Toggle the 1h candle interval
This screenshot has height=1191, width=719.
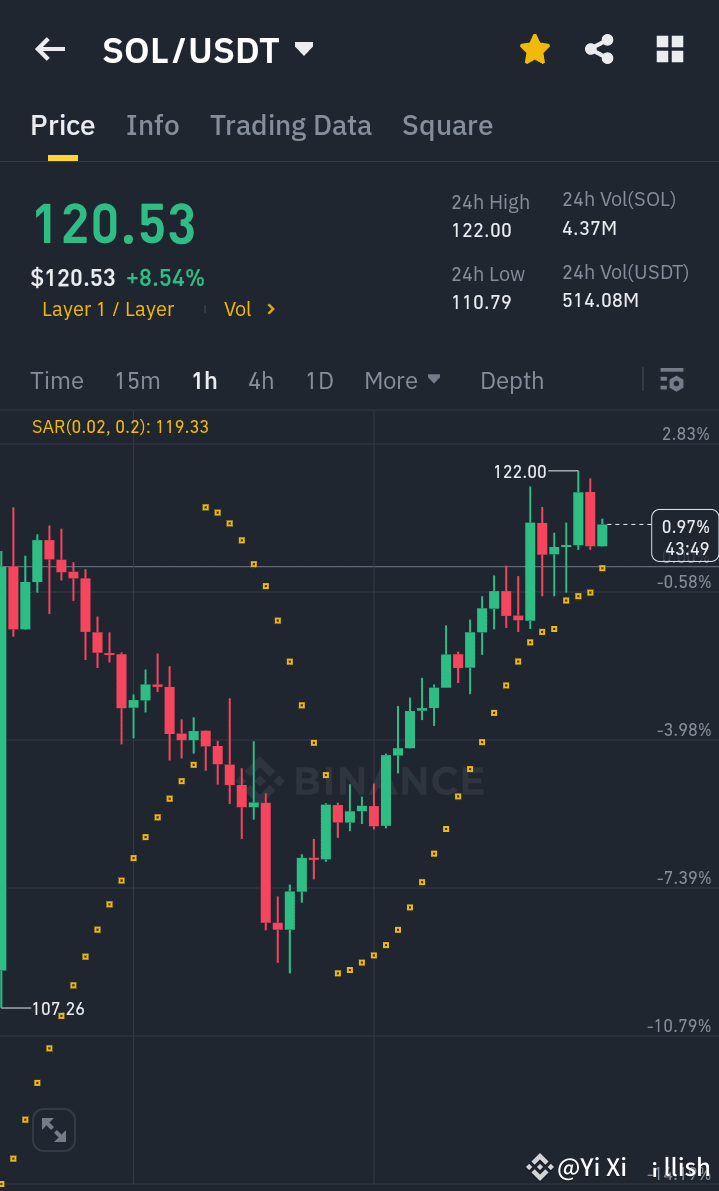coord(204,380)
